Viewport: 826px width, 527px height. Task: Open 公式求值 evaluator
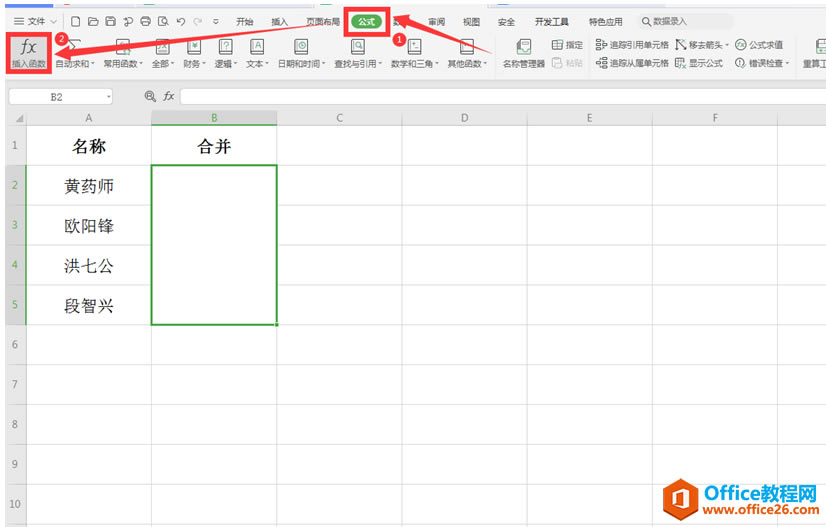pyautogui.click(x=759, y=45)
